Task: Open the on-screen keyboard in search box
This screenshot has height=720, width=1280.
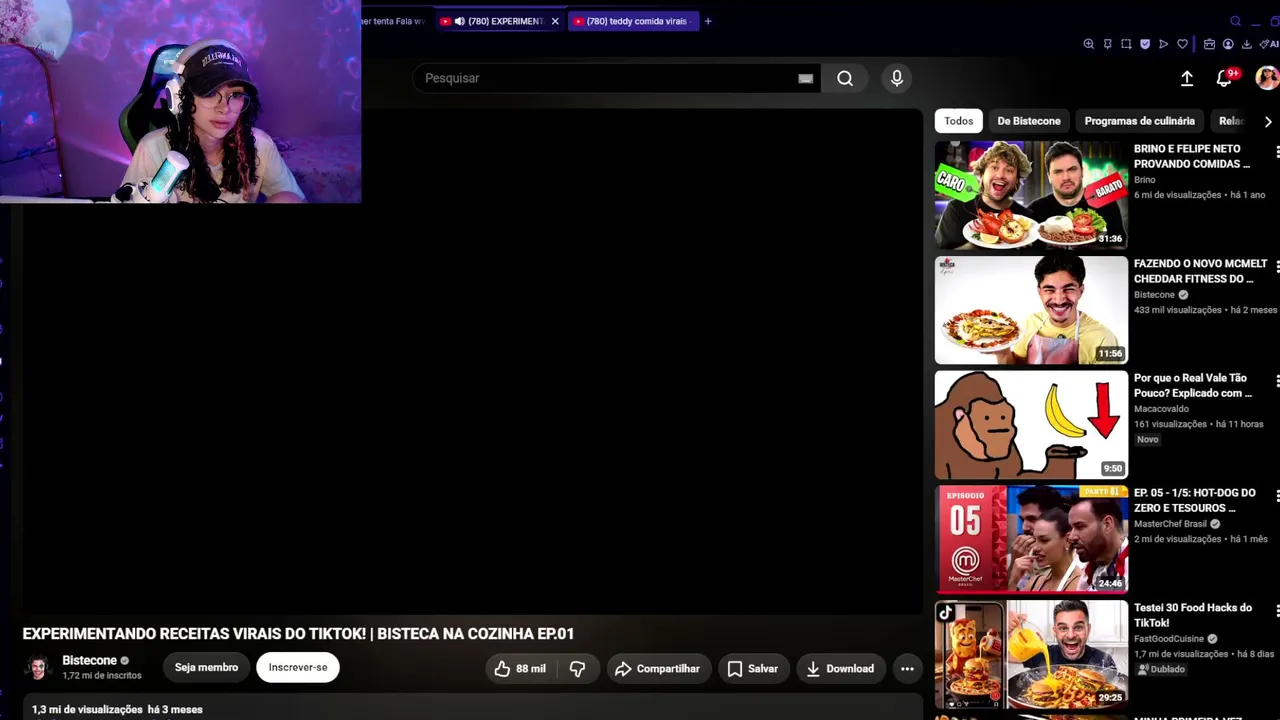Action: click(805, 79)
